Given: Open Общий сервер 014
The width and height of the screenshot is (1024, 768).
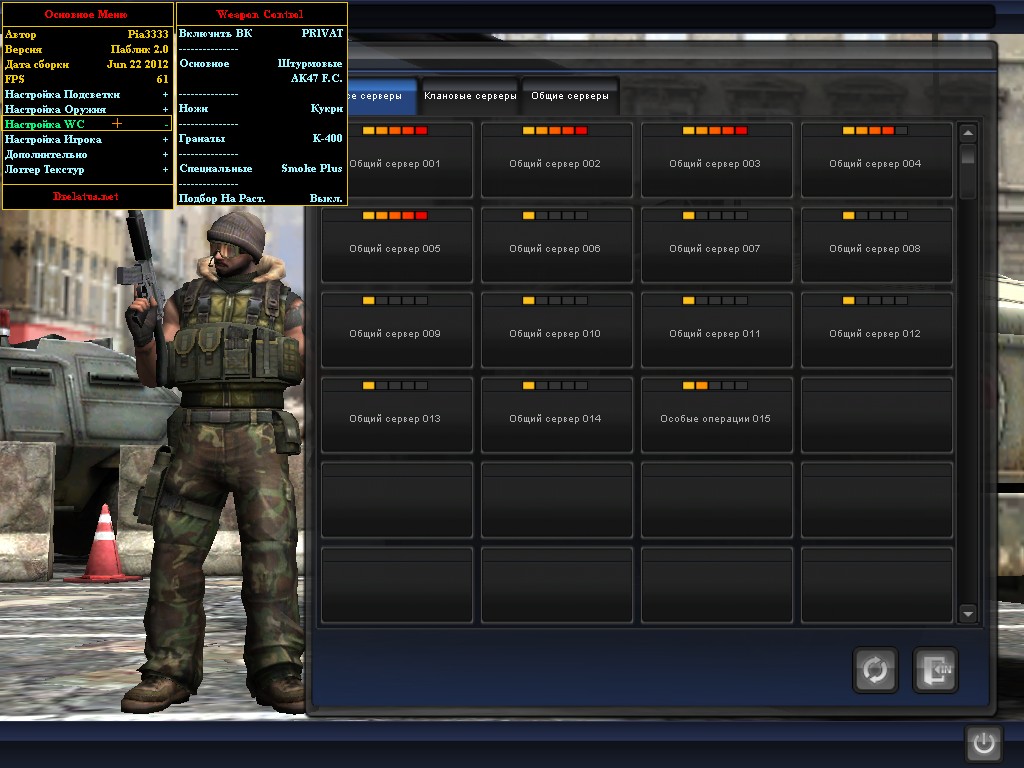Looking at the screenshot, I should [556, 415].
